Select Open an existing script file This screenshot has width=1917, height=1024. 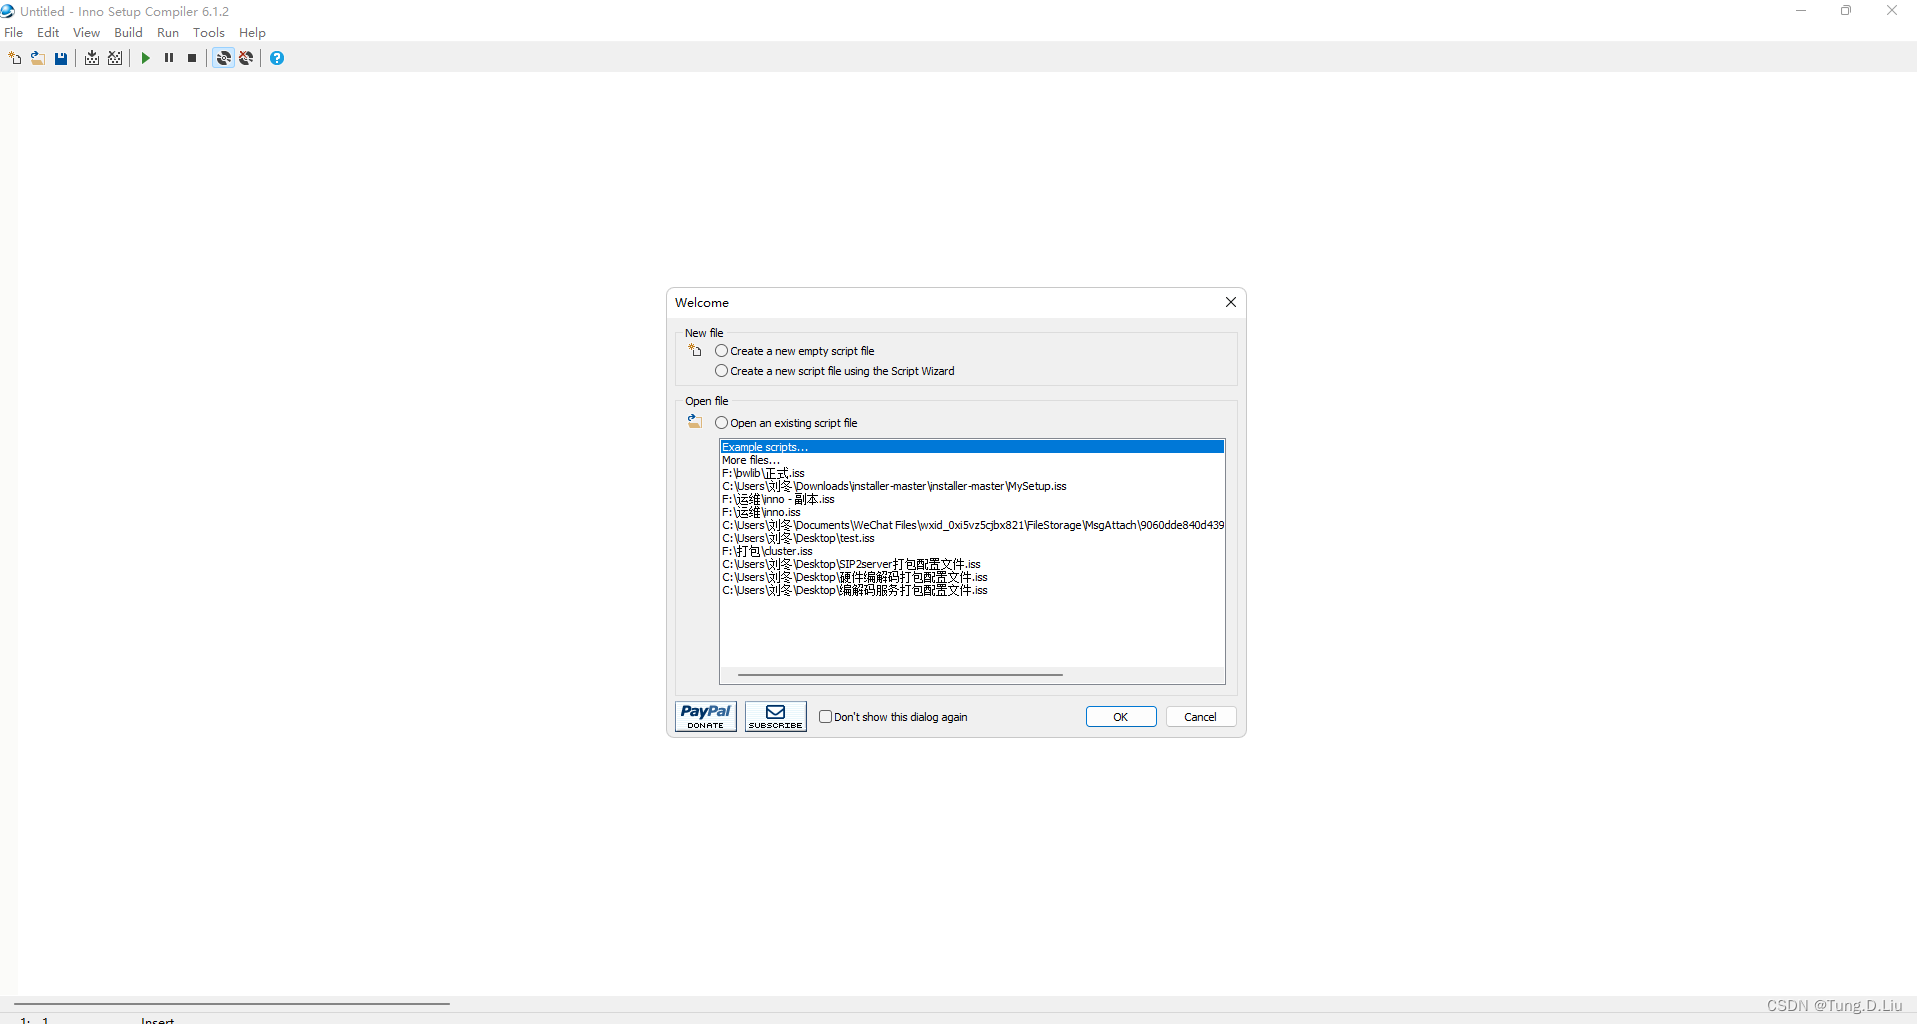pyautogui.click(x=786, y=423)
